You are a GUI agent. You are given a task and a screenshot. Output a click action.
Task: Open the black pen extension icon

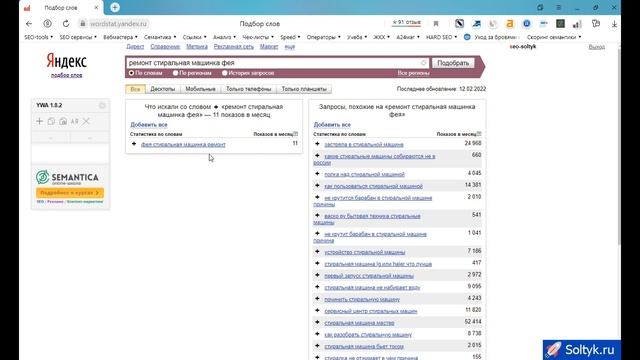(459, 24)
